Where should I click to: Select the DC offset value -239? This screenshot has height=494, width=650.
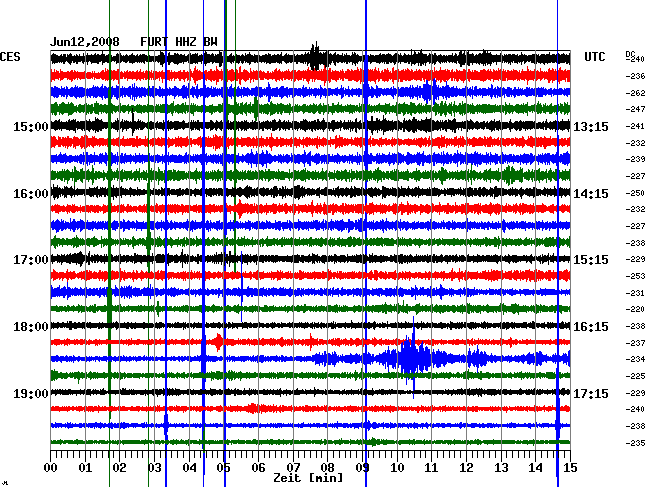(635, 159)
